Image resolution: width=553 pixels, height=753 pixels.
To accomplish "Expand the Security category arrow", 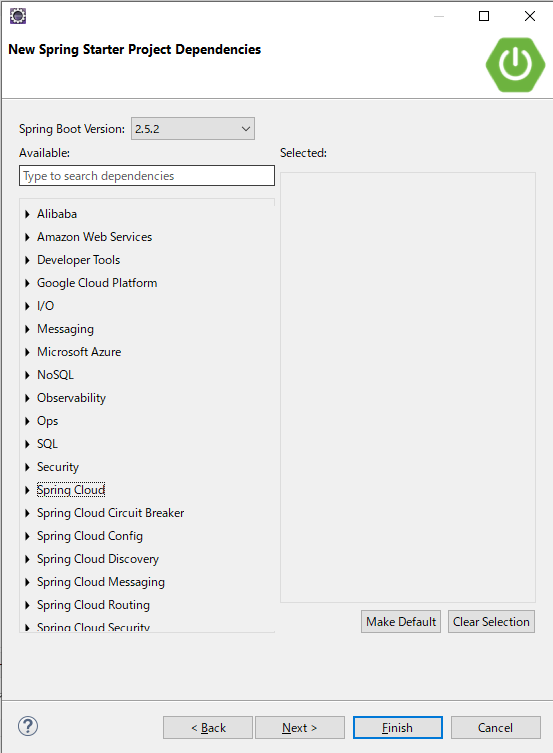I will pyautogui.click(x=27, y=467).
